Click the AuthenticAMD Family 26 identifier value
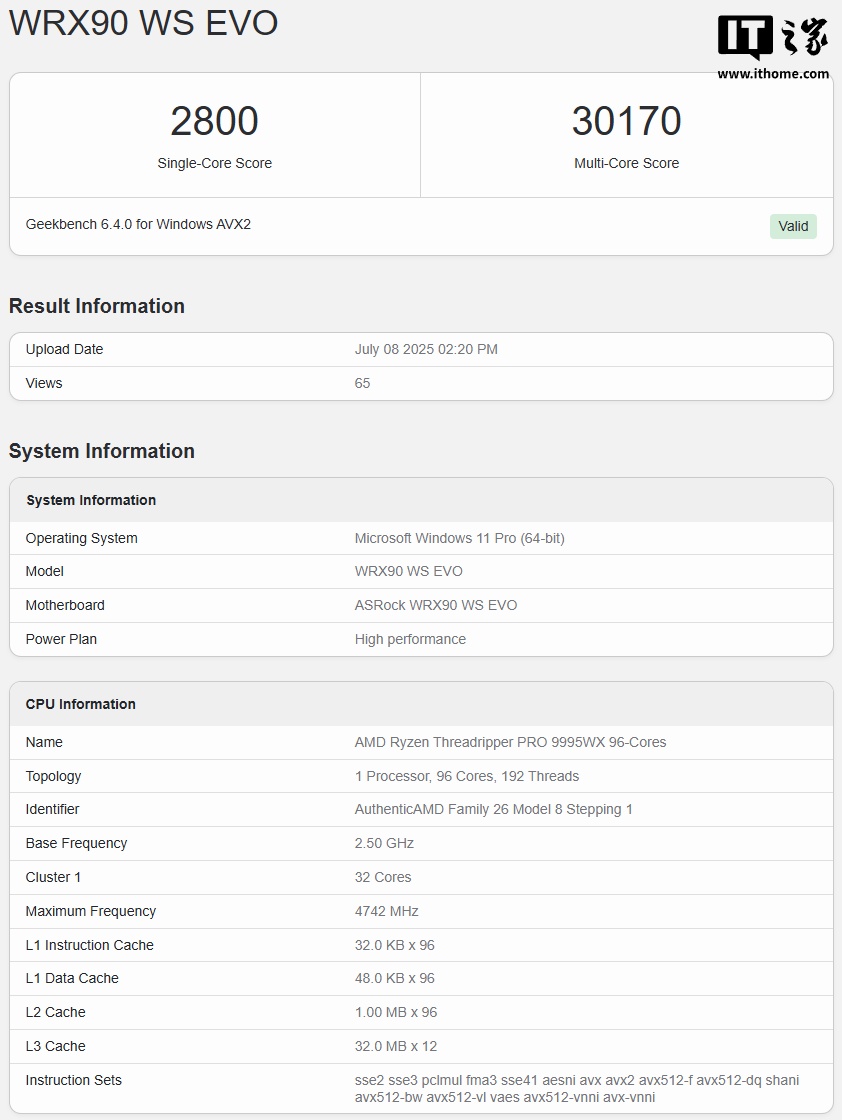 point(493,809)
